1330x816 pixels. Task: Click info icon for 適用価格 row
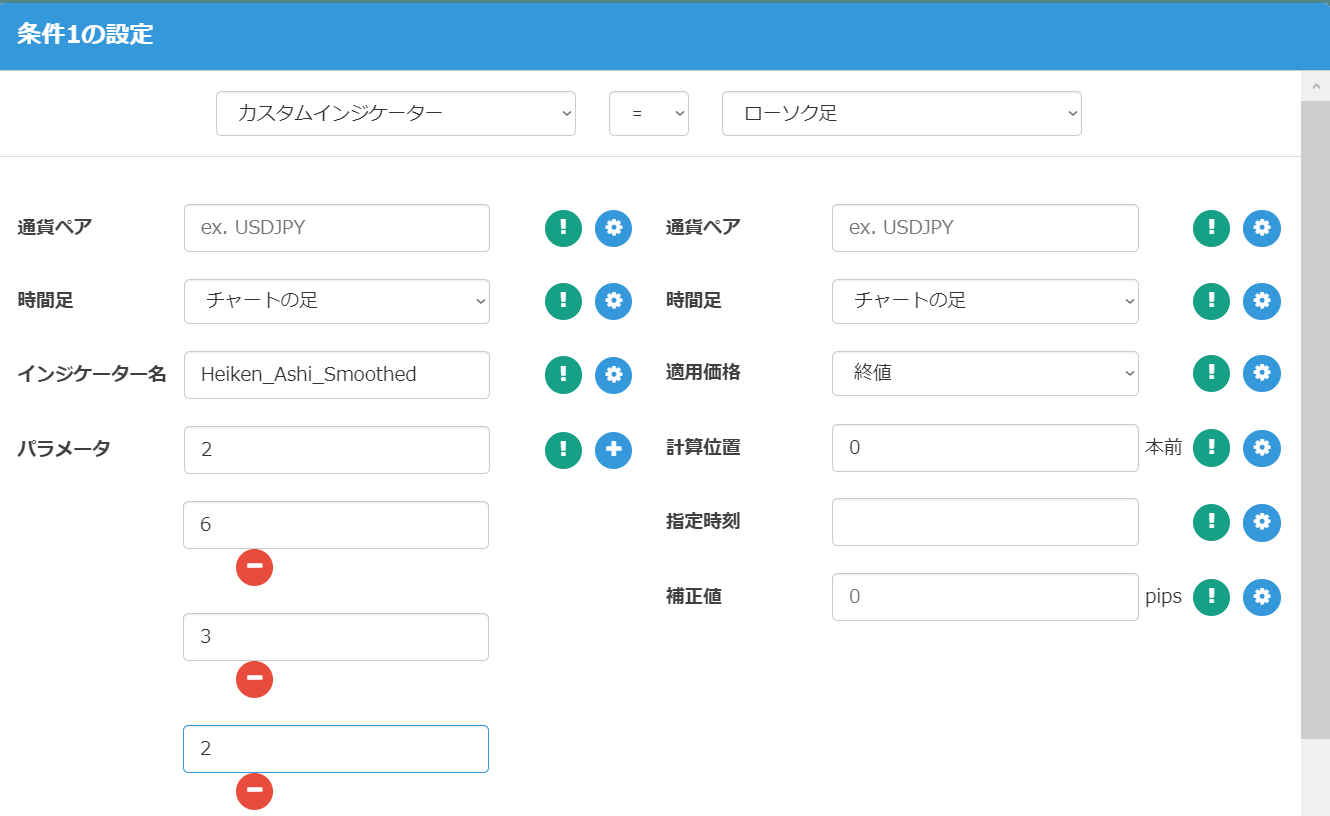click(x=1211, y=373)
